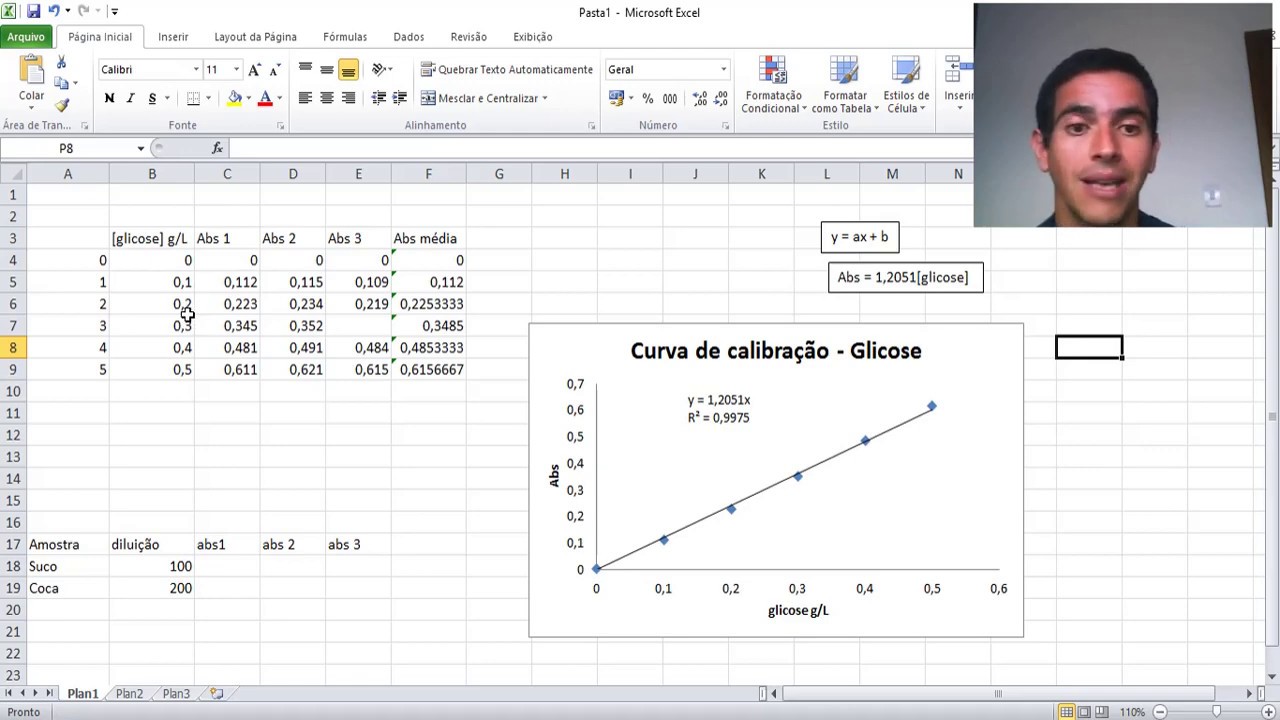The width and height of the screenshot is (1280, 720).
Task: Select row 8 header
Action: (14, 348)
